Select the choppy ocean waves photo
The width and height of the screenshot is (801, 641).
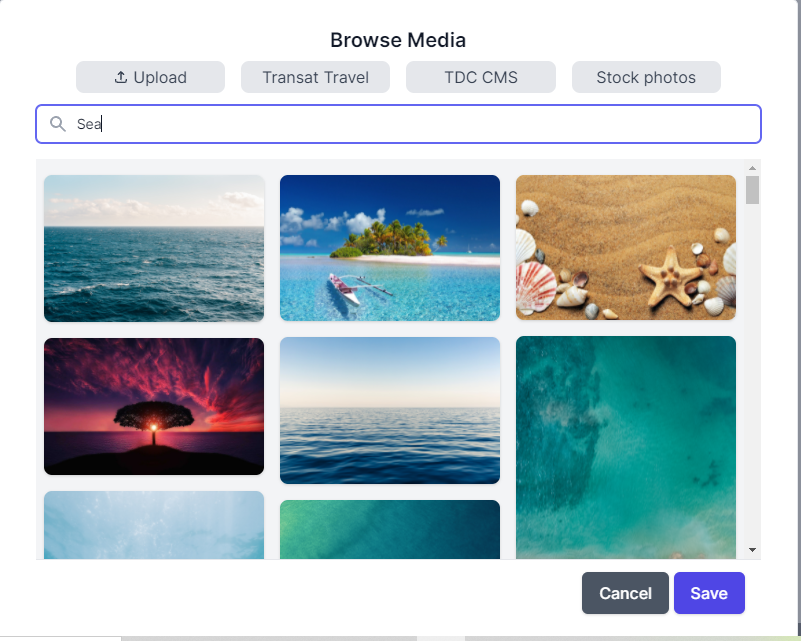(154, 248)
